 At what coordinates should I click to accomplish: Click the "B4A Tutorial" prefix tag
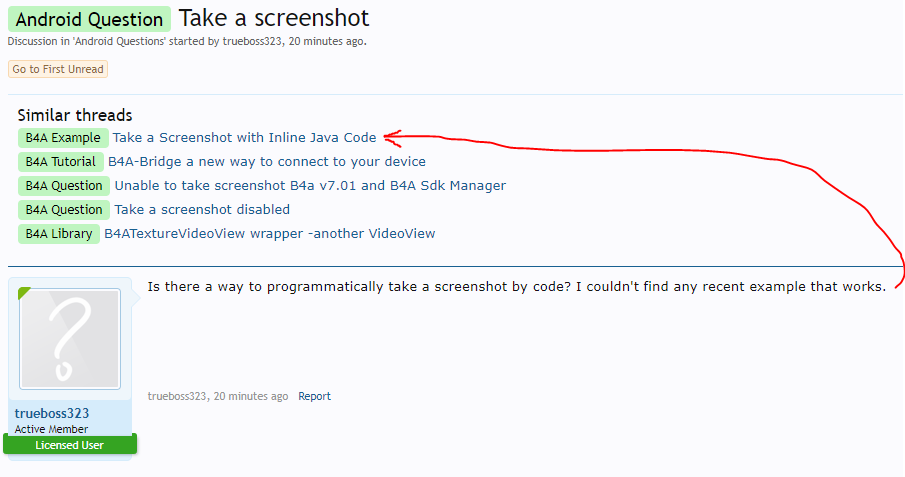pos(61,162)
